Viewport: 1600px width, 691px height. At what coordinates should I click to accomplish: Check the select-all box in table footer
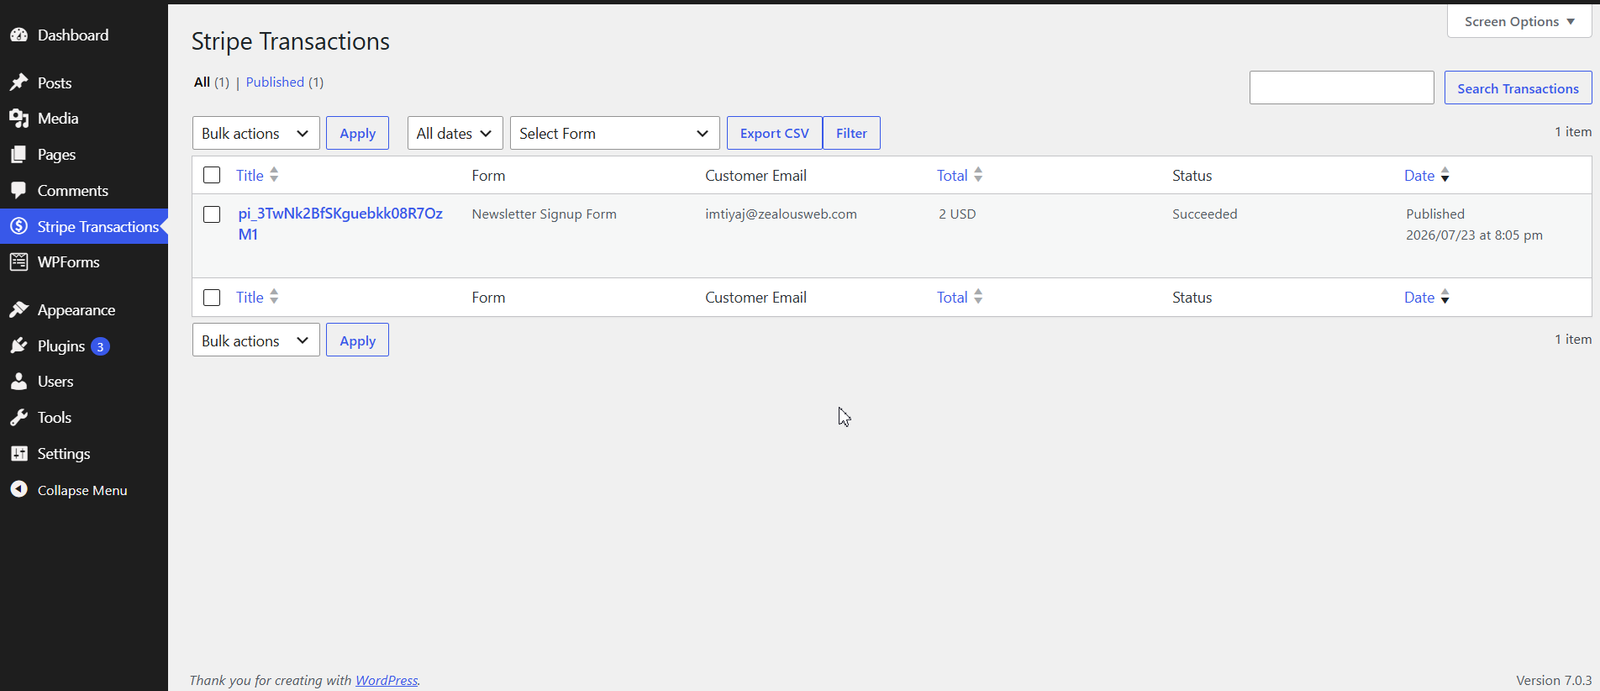click(212, 297)
